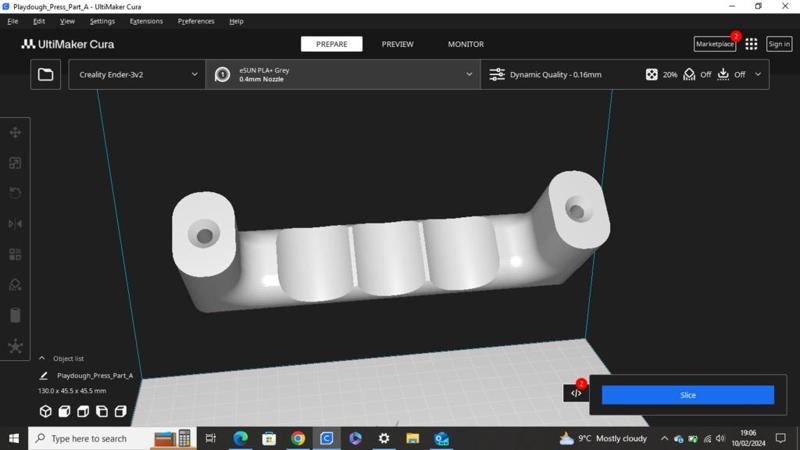Open Per Model Settings tool
Image resolution: width=800 pixels, height=450 pixels.
pyautogui.click(x=15, y=254)
